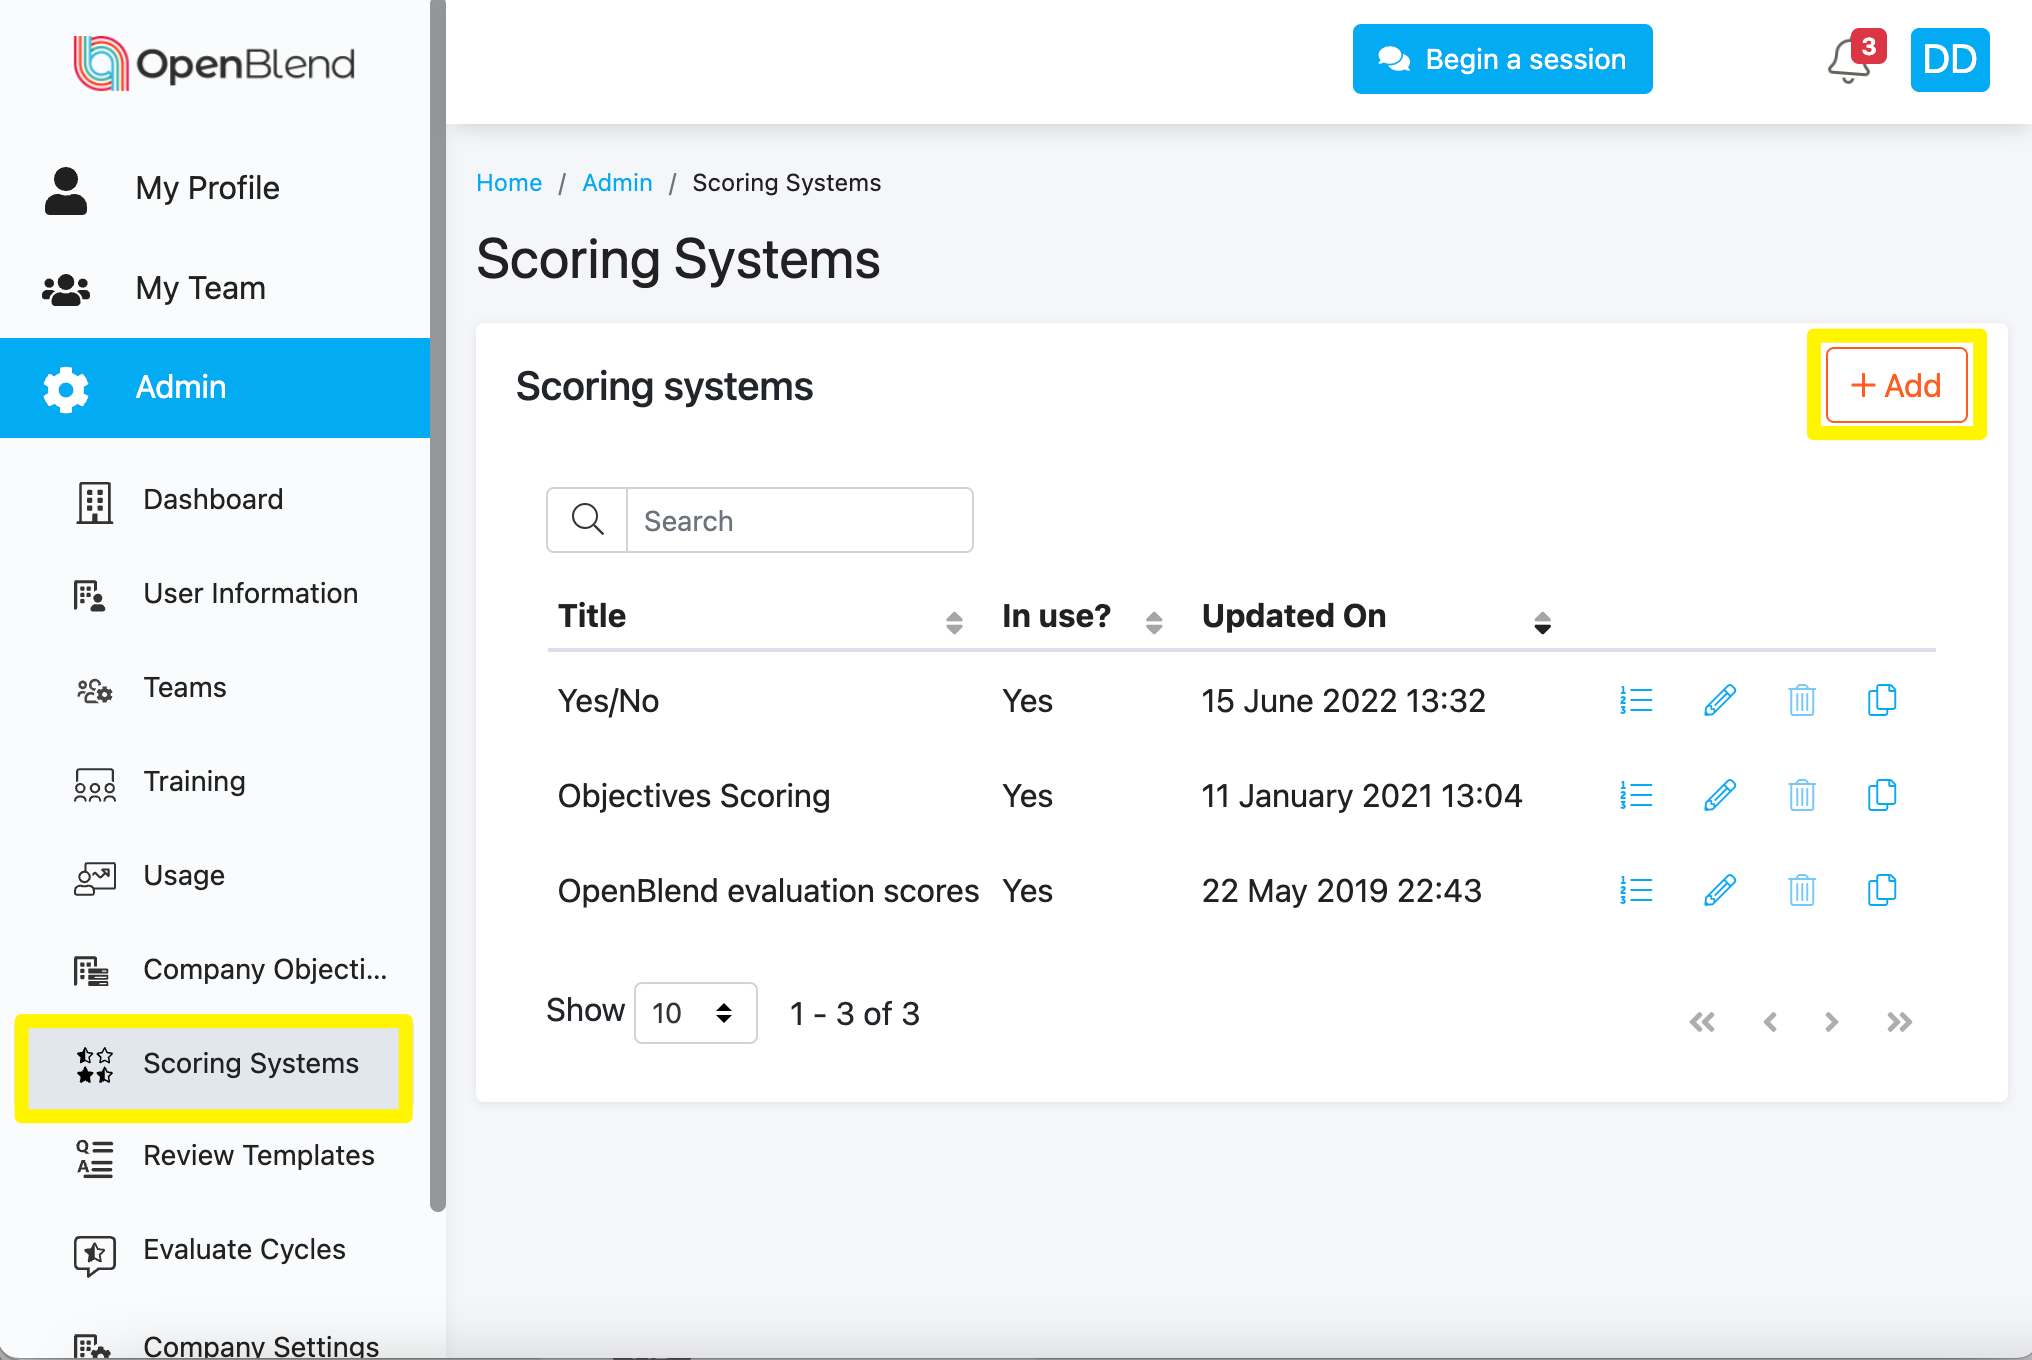Follow the Home breadcrumb link
Image resolution: width=2032 pixels, height=1360 pixels.
508,183
